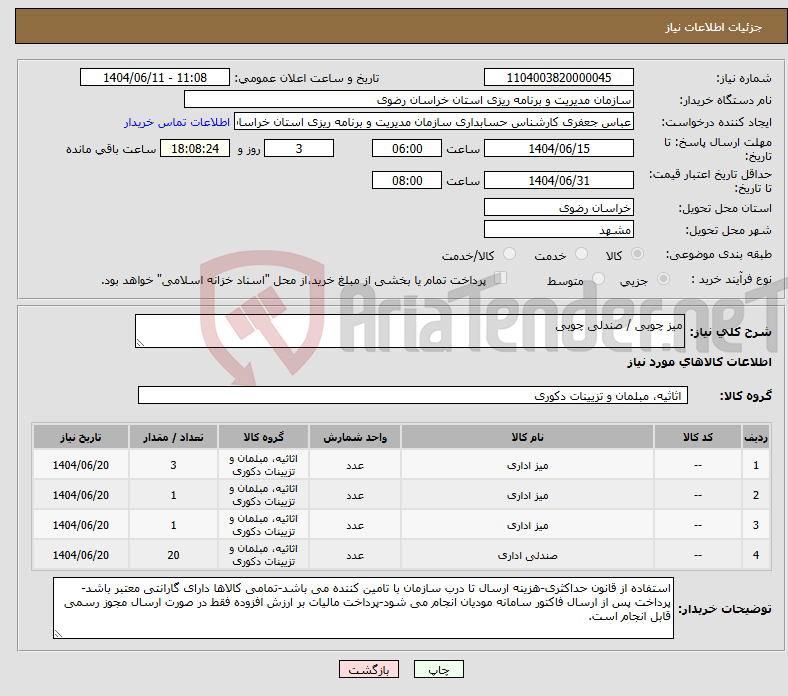Select the خدمت radio button
Image resolution: width=788 pixels, height=696 pixels.
pos(581,254)
